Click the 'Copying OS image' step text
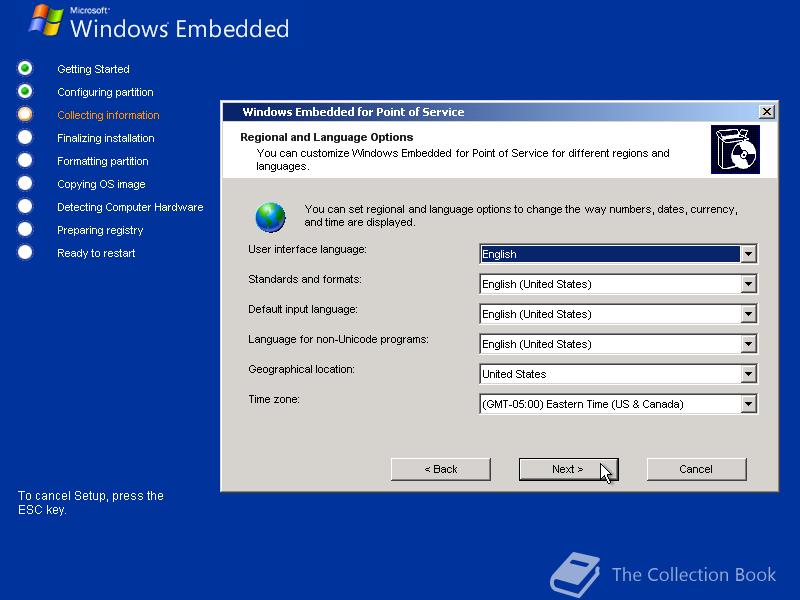The height and width of the screenshot is (600, 800). 101,184
